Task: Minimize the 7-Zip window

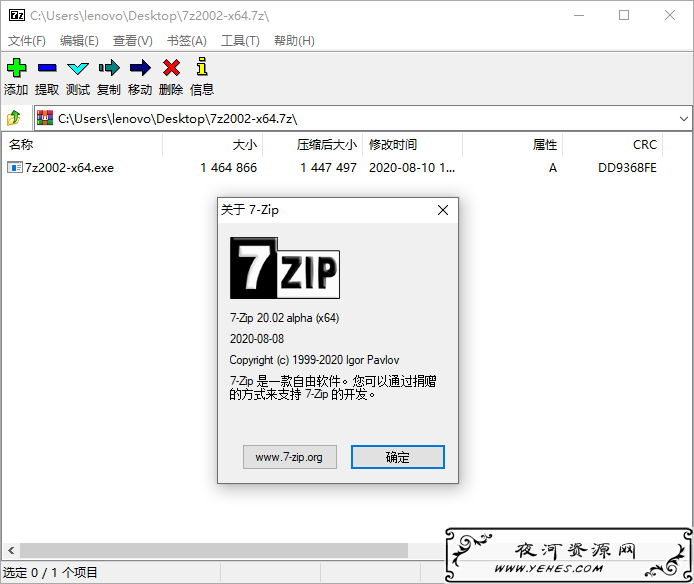Action: [x=579, y=15]
